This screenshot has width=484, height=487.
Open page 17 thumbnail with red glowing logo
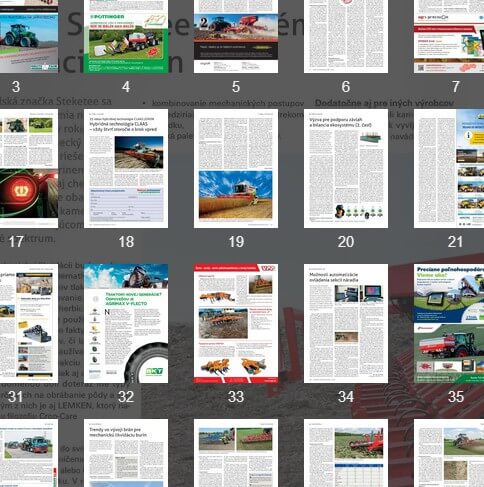(29, 169)
